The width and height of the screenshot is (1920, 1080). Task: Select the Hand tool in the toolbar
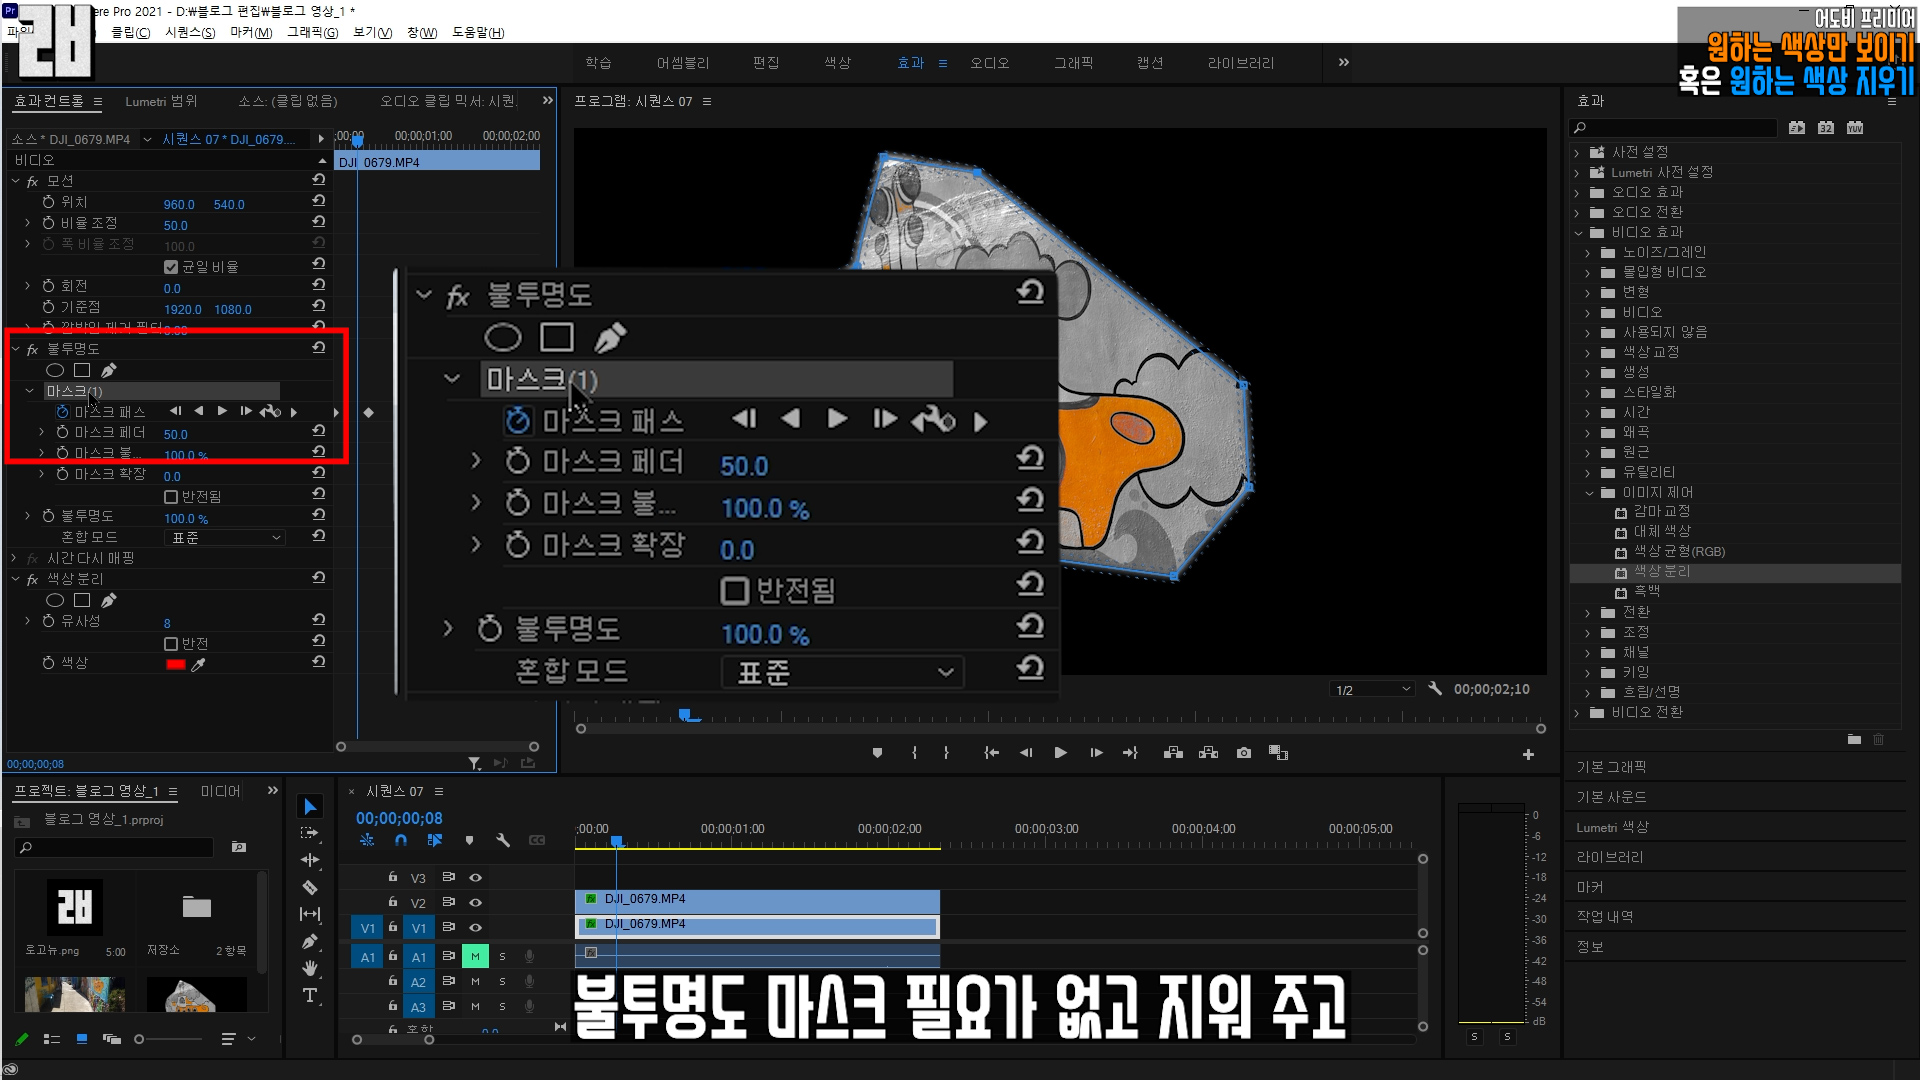[310, 968]
